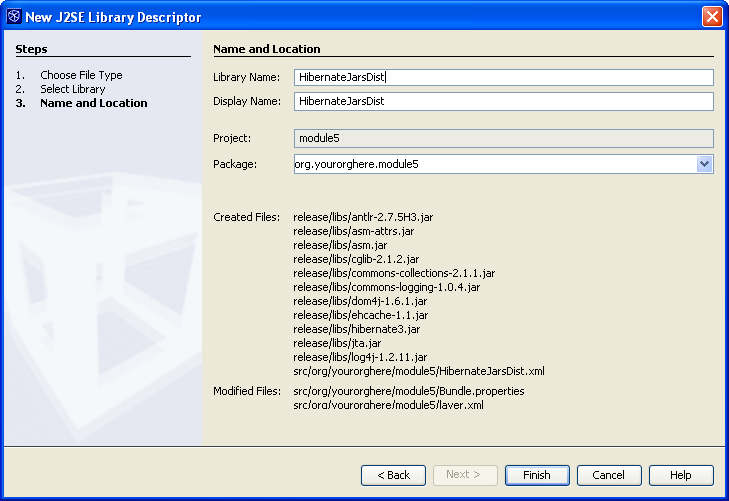The image size is (729, 501).
Task: Click the 'Modified Files:' label
Action: point(247,391)
